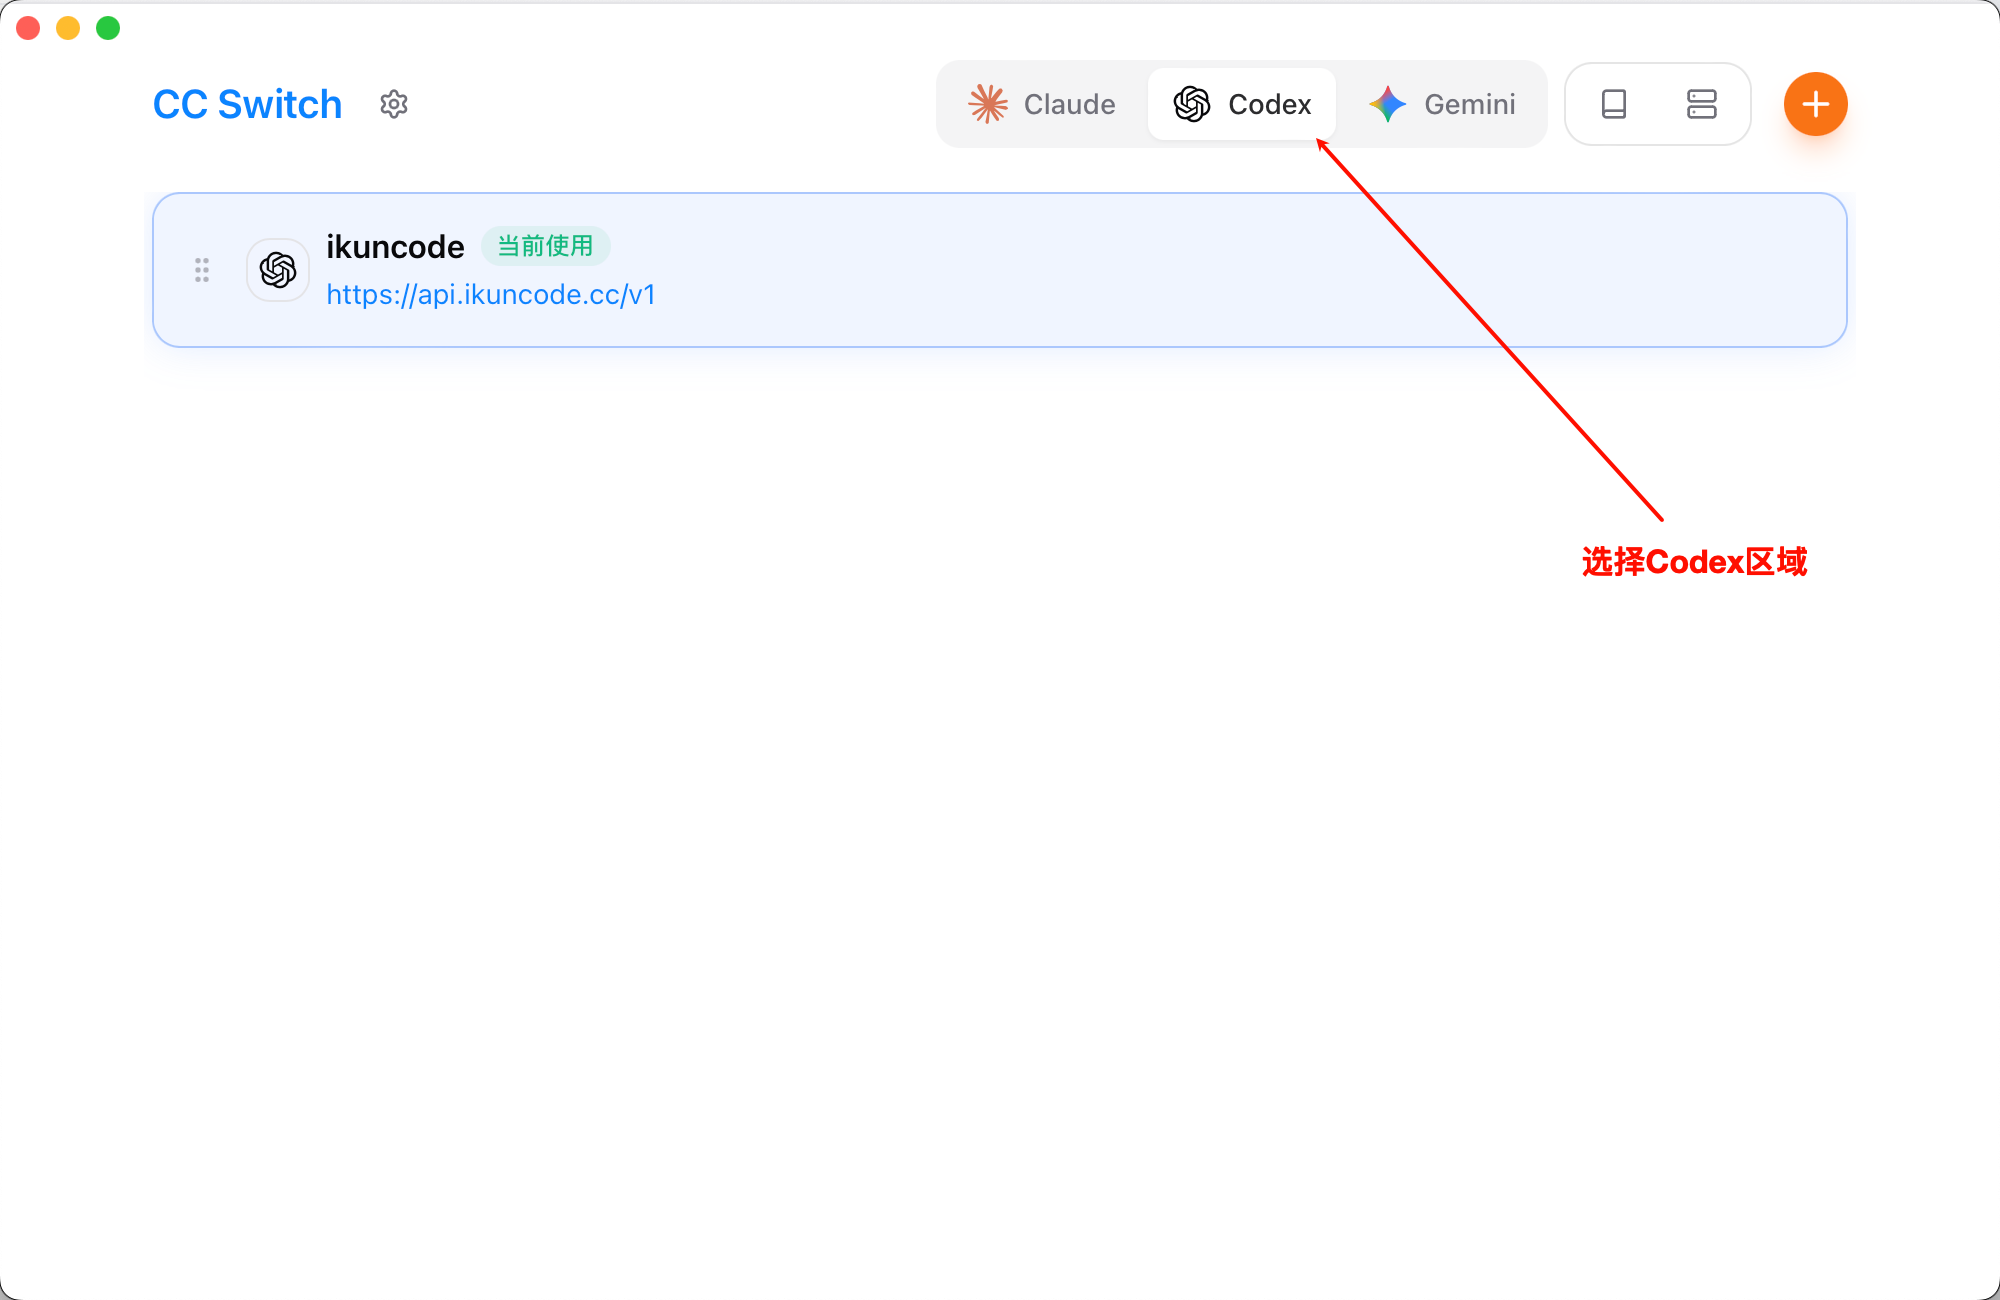This screenshot has height=1300, width=2000.
Task: Minimize window with the yellow button
Action: point(68,28)
